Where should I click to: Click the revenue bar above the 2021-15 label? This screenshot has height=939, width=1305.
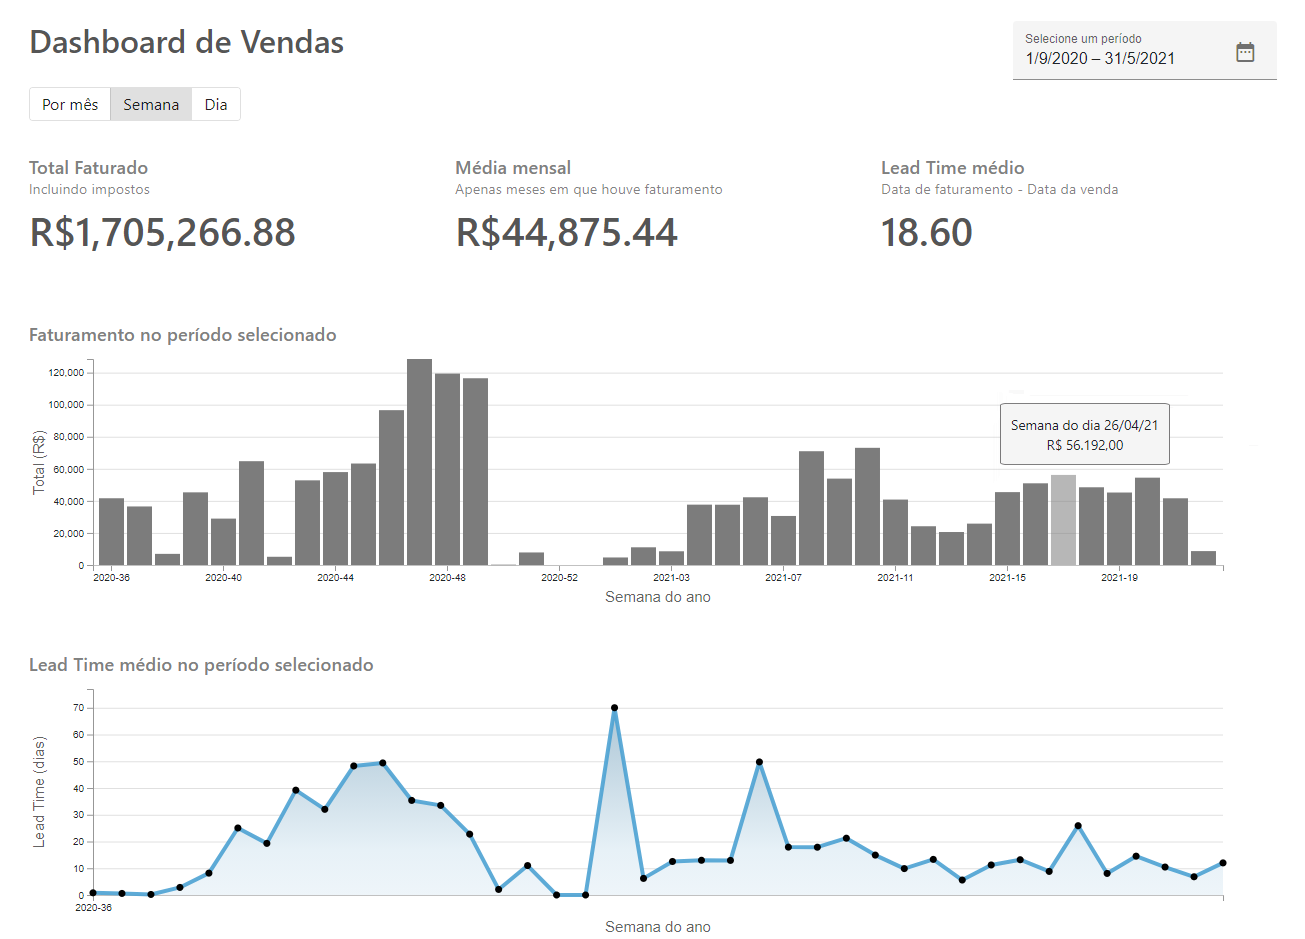click(x=1007, y=528)
